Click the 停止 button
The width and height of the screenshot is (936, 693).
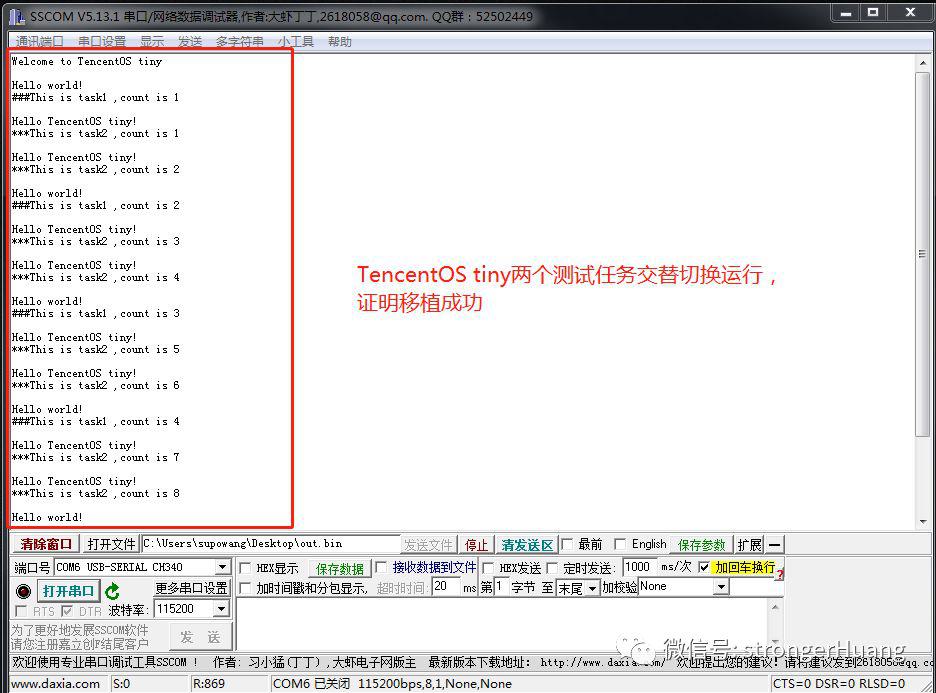pyautogui.click(x=476, y=544)
